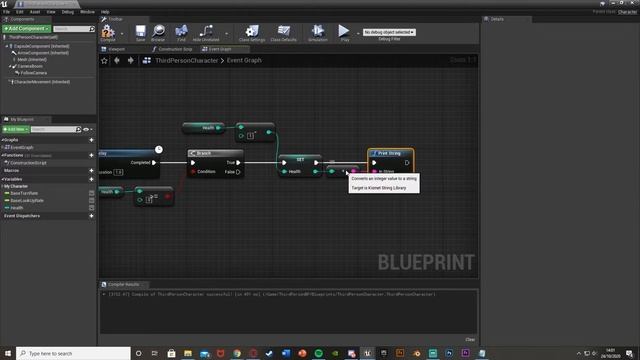Click the Browse magnifier toolbar icon
The width and height of the screenshot is (640, 360).
click(158, 32)
